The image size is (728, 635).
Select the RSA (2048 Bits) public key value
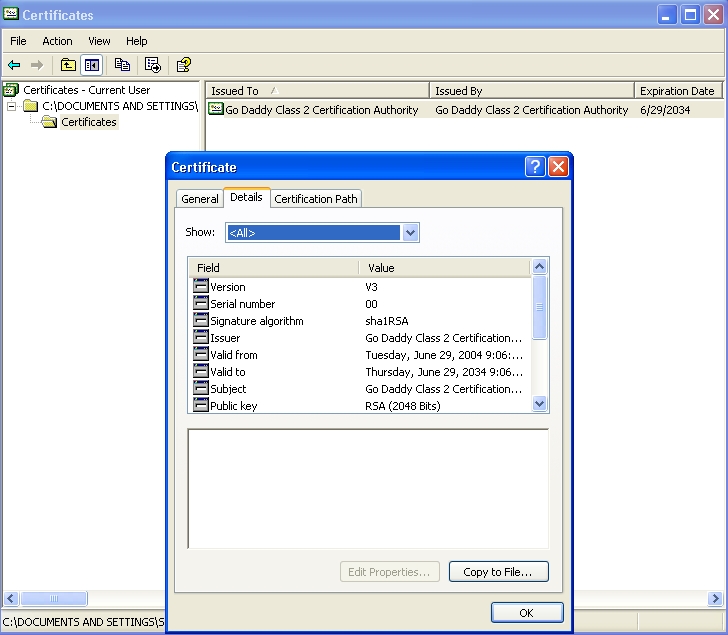pyautogui.click(x=403, y=406)
